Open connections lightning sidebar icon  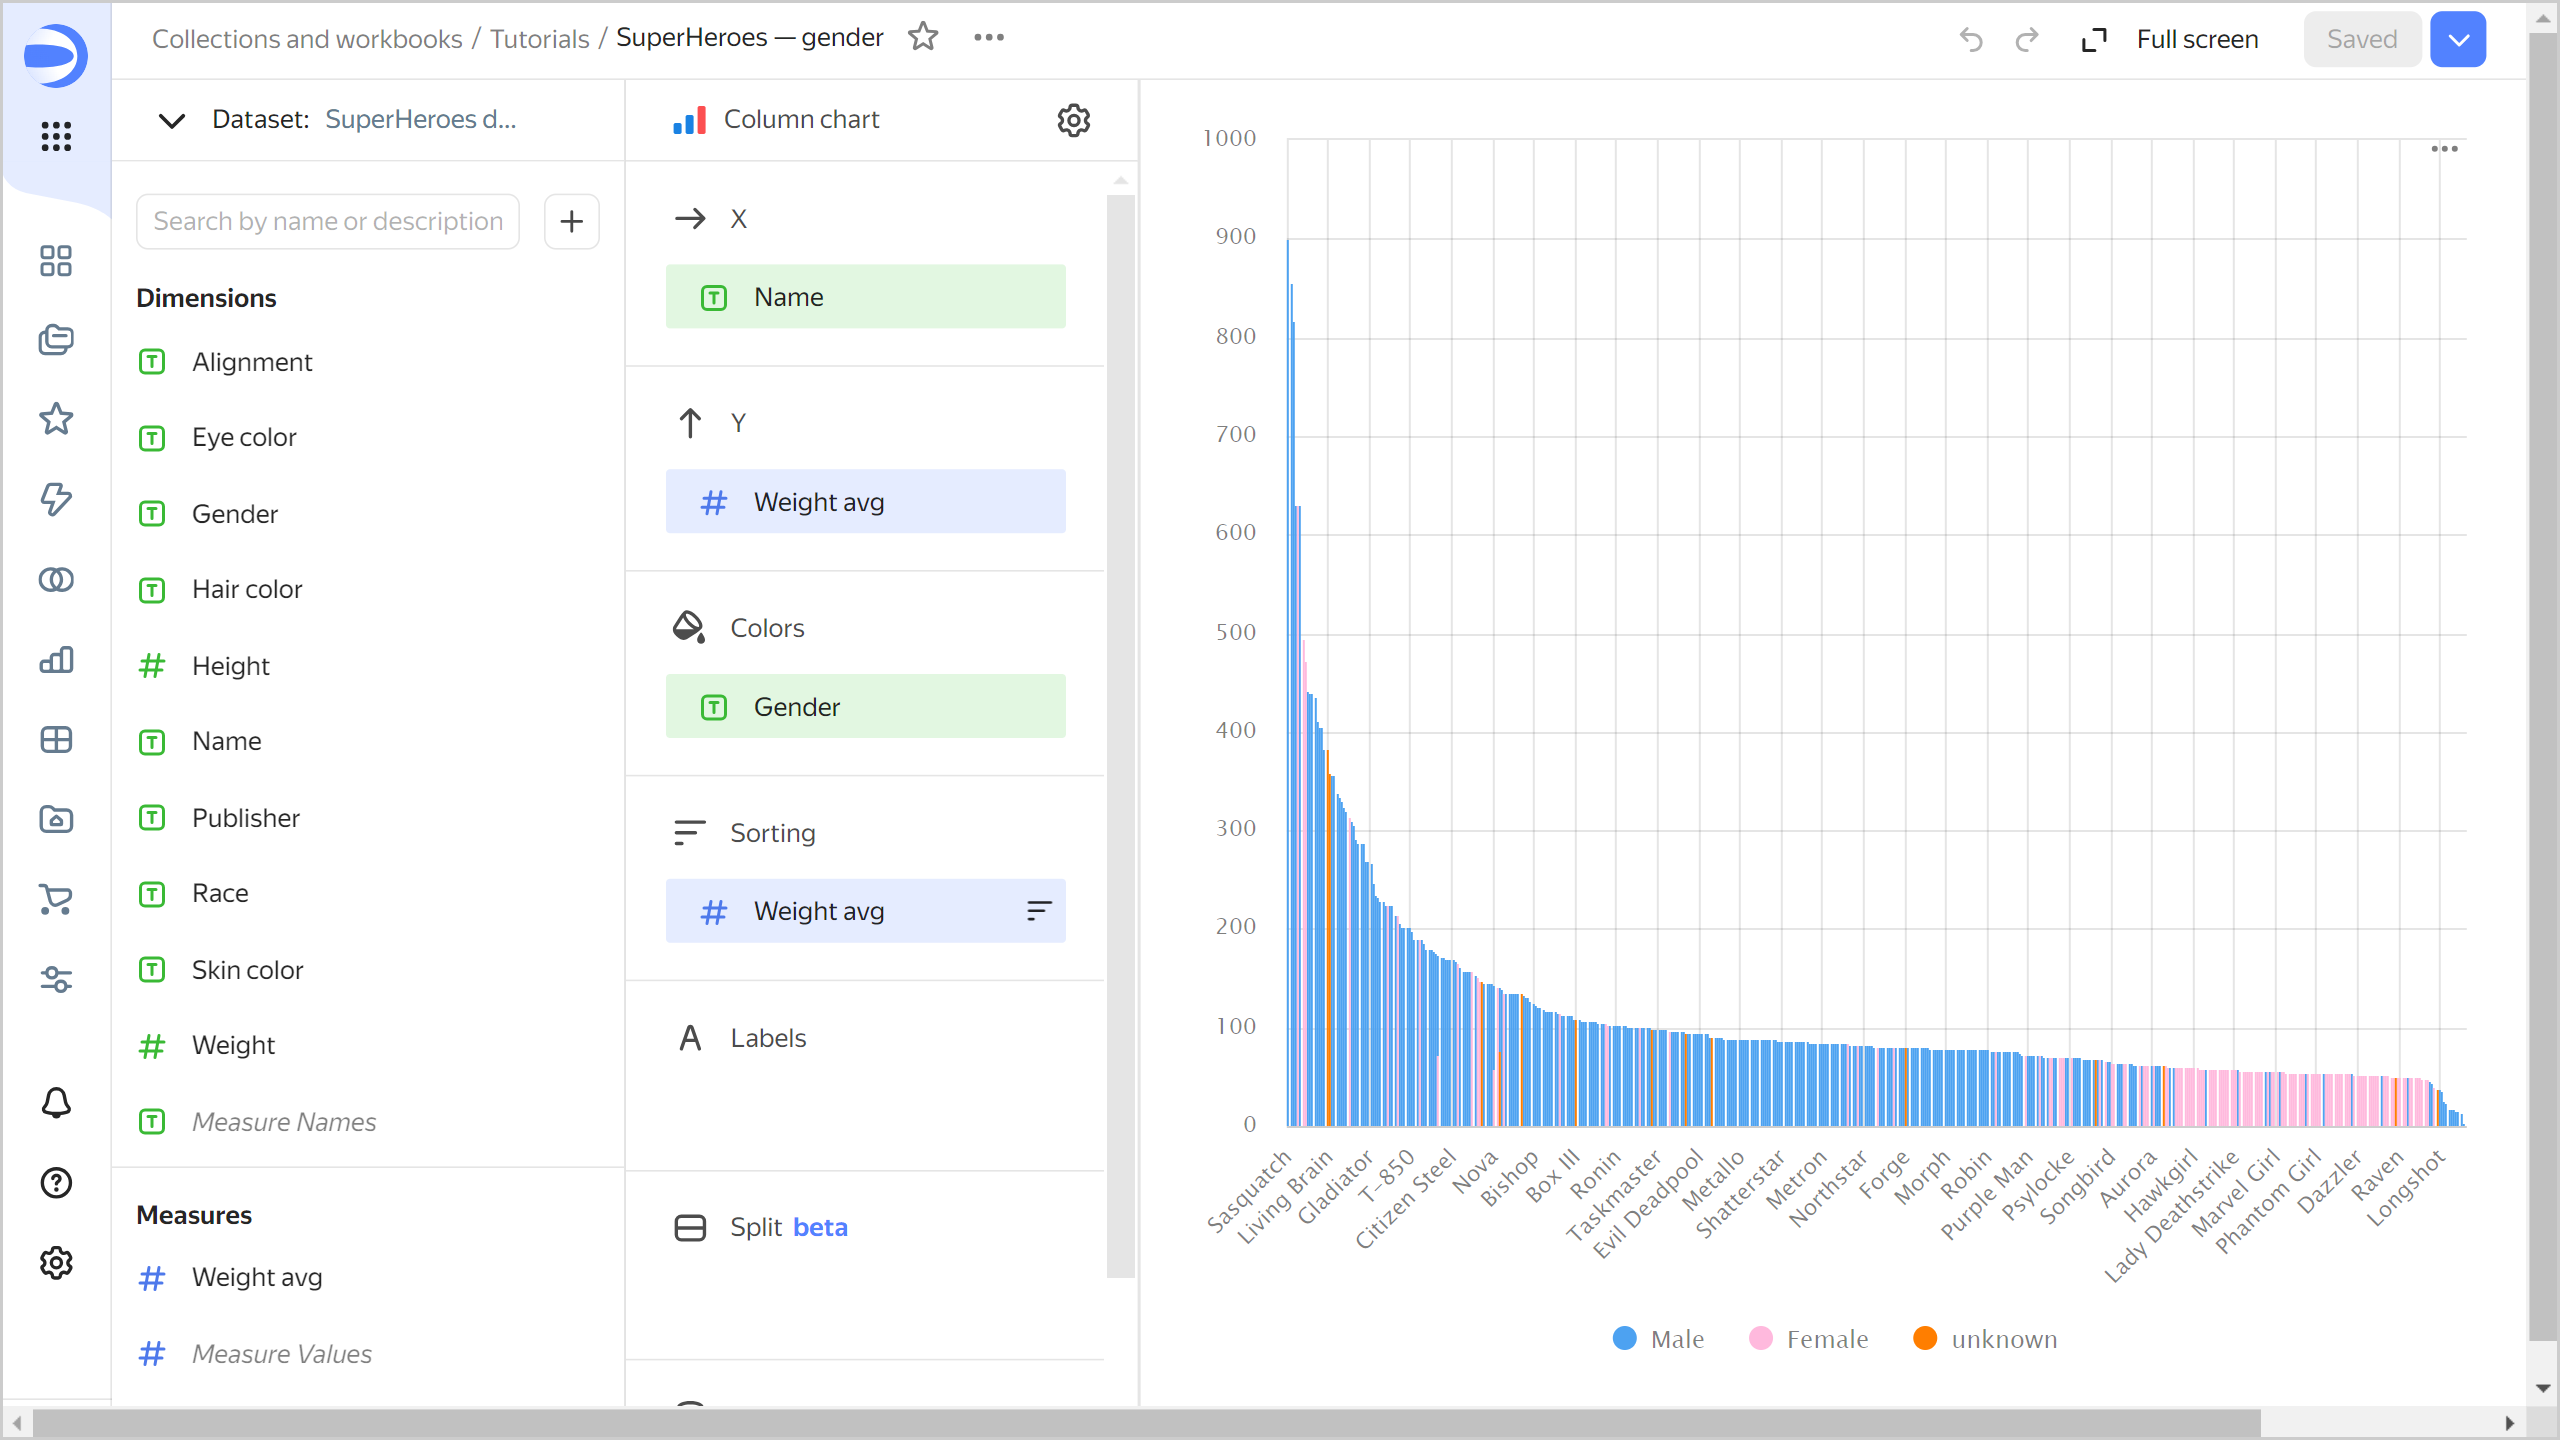point(56,499)
